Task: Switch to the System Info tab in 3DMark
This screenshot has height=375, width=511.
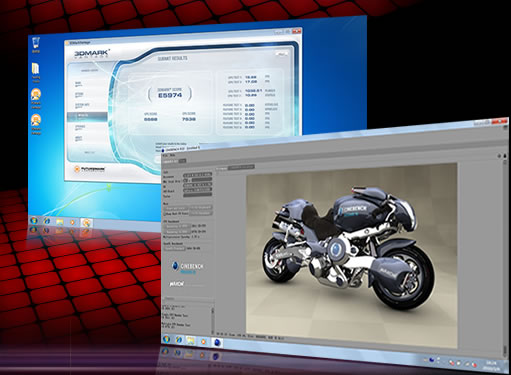Action: [83, 106]
